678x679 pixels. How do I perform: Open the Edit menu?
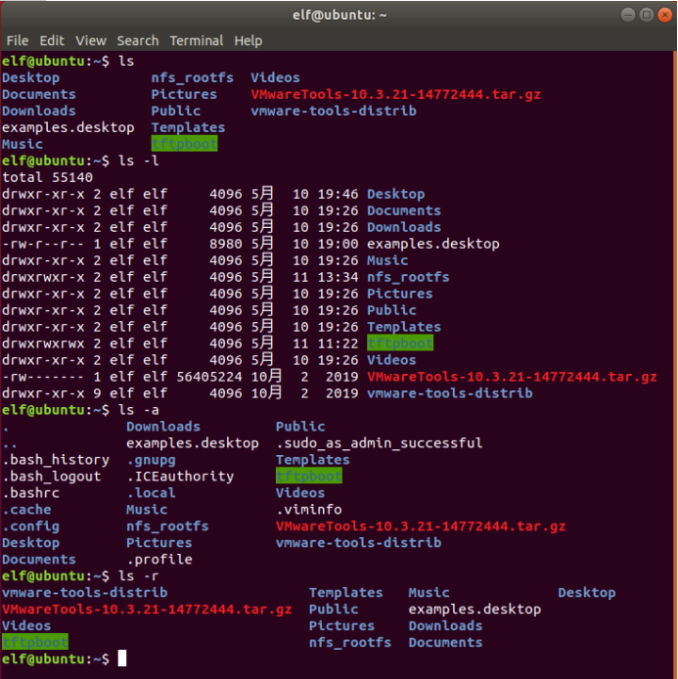tap(52, 41)
